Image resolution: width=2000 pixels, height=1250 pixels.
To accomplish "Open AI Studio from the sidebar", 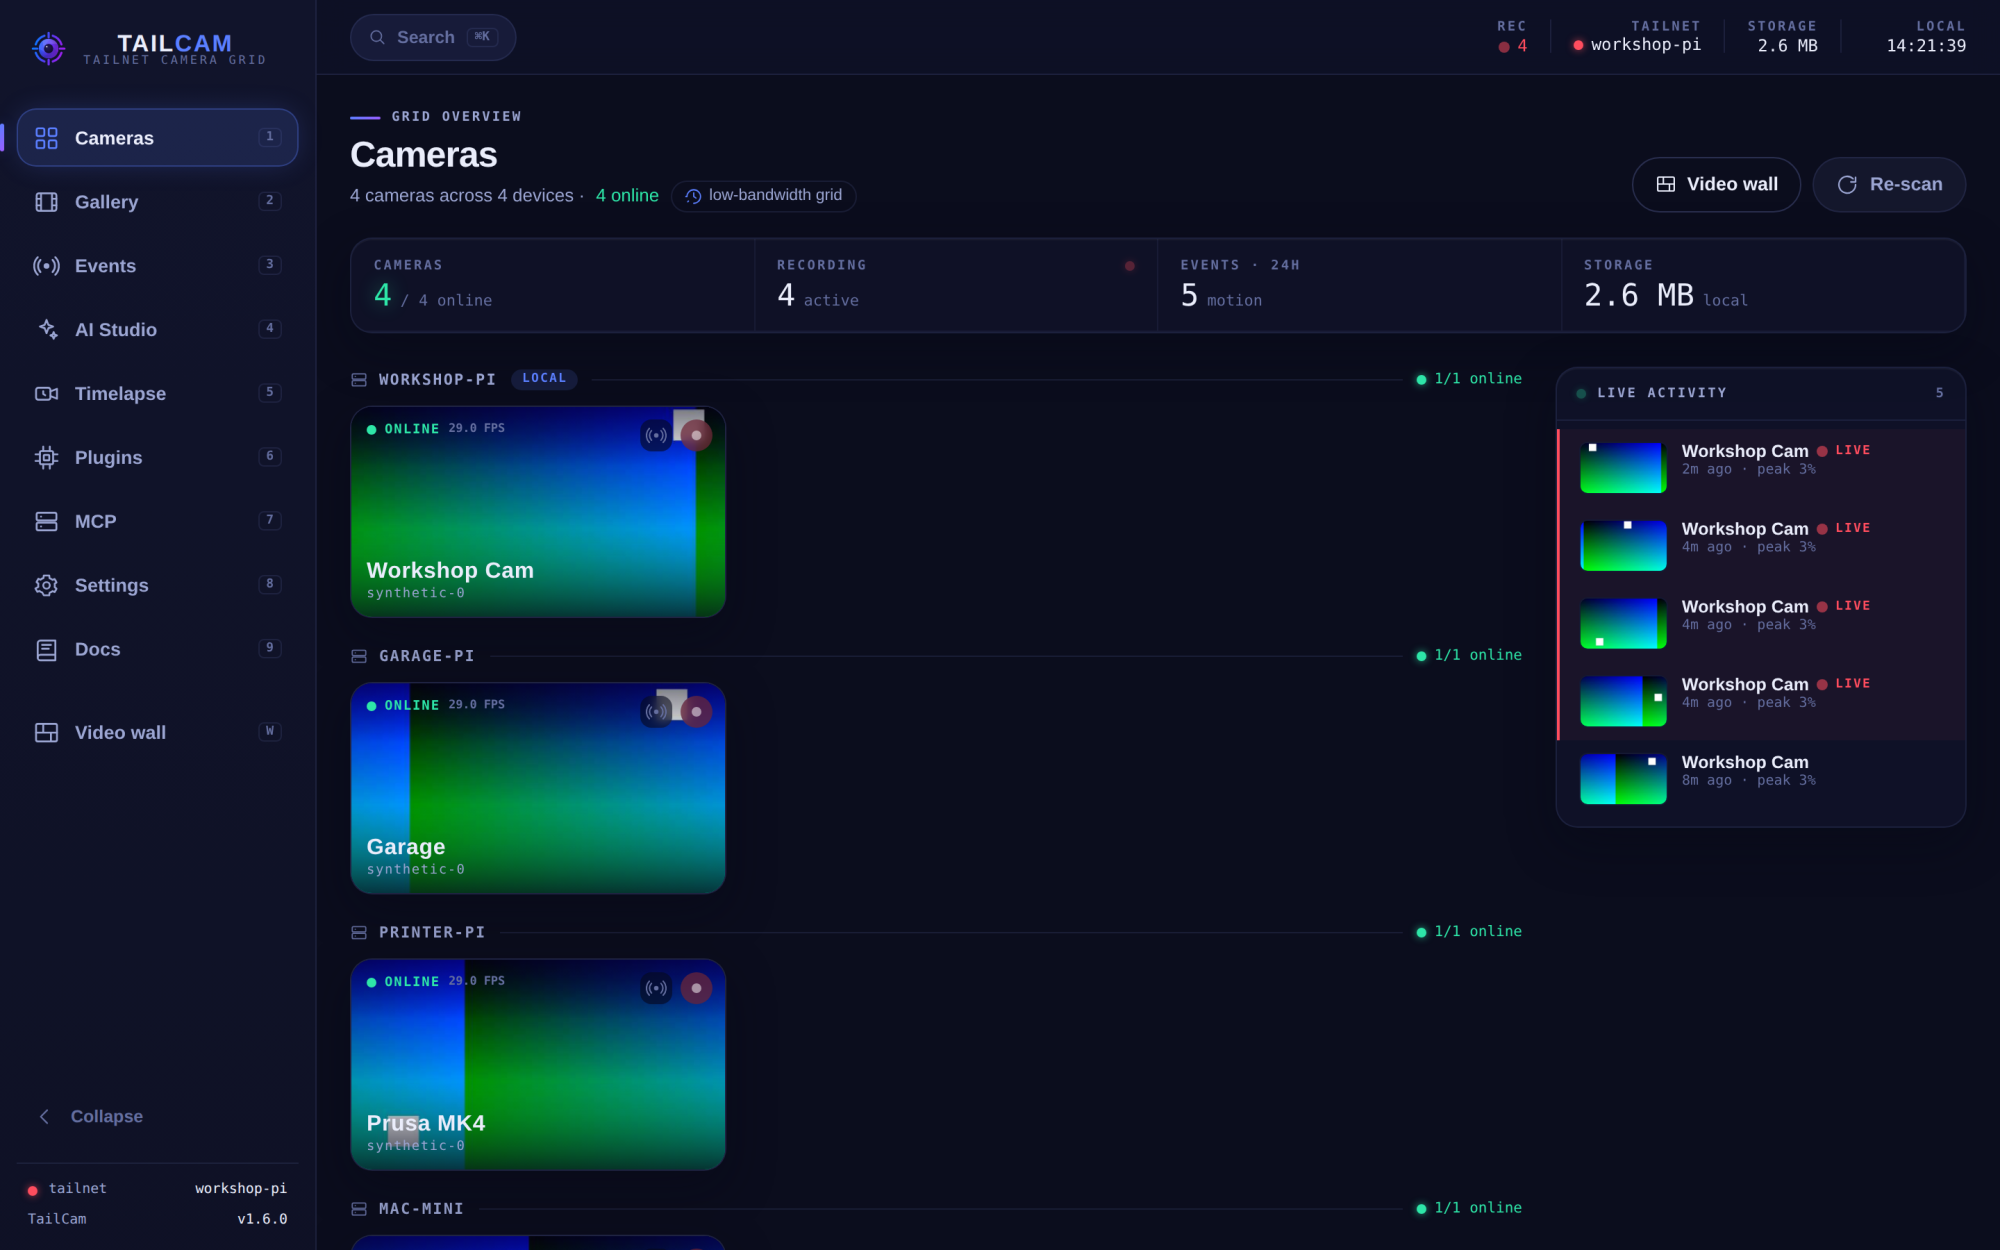I will (157, 330).
